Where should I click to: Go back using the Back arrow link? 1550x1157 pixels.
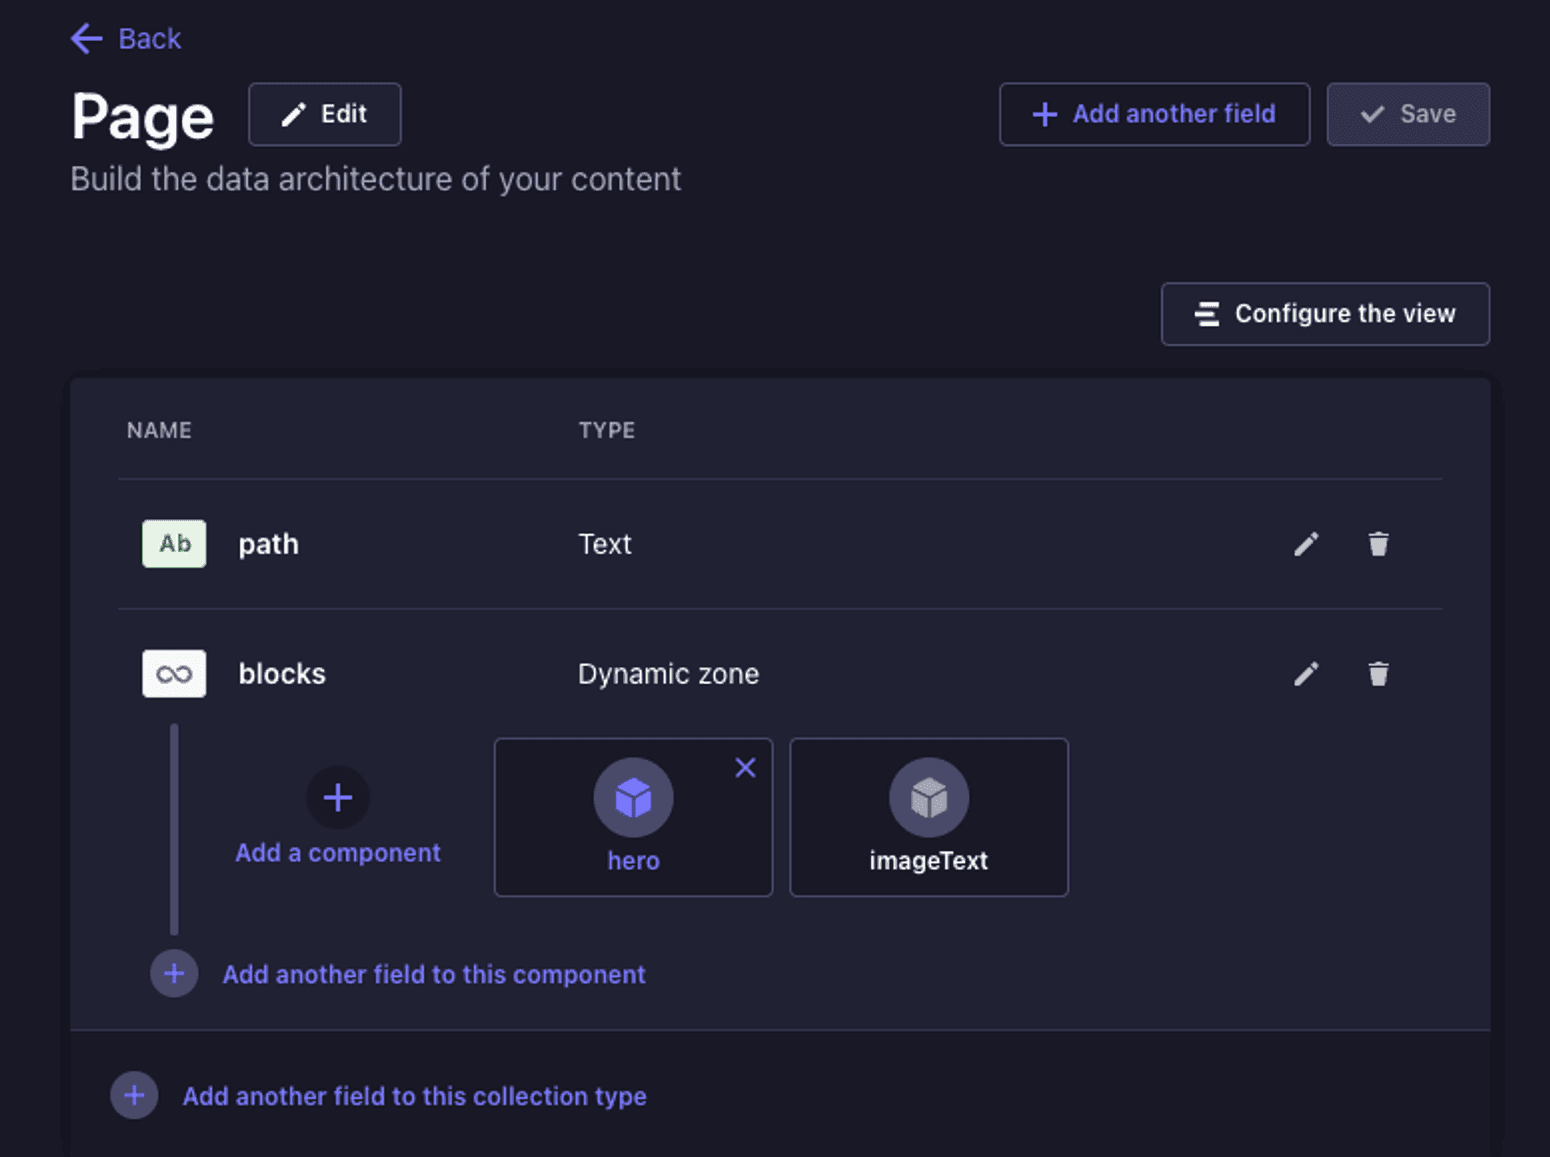click(126, 39)
